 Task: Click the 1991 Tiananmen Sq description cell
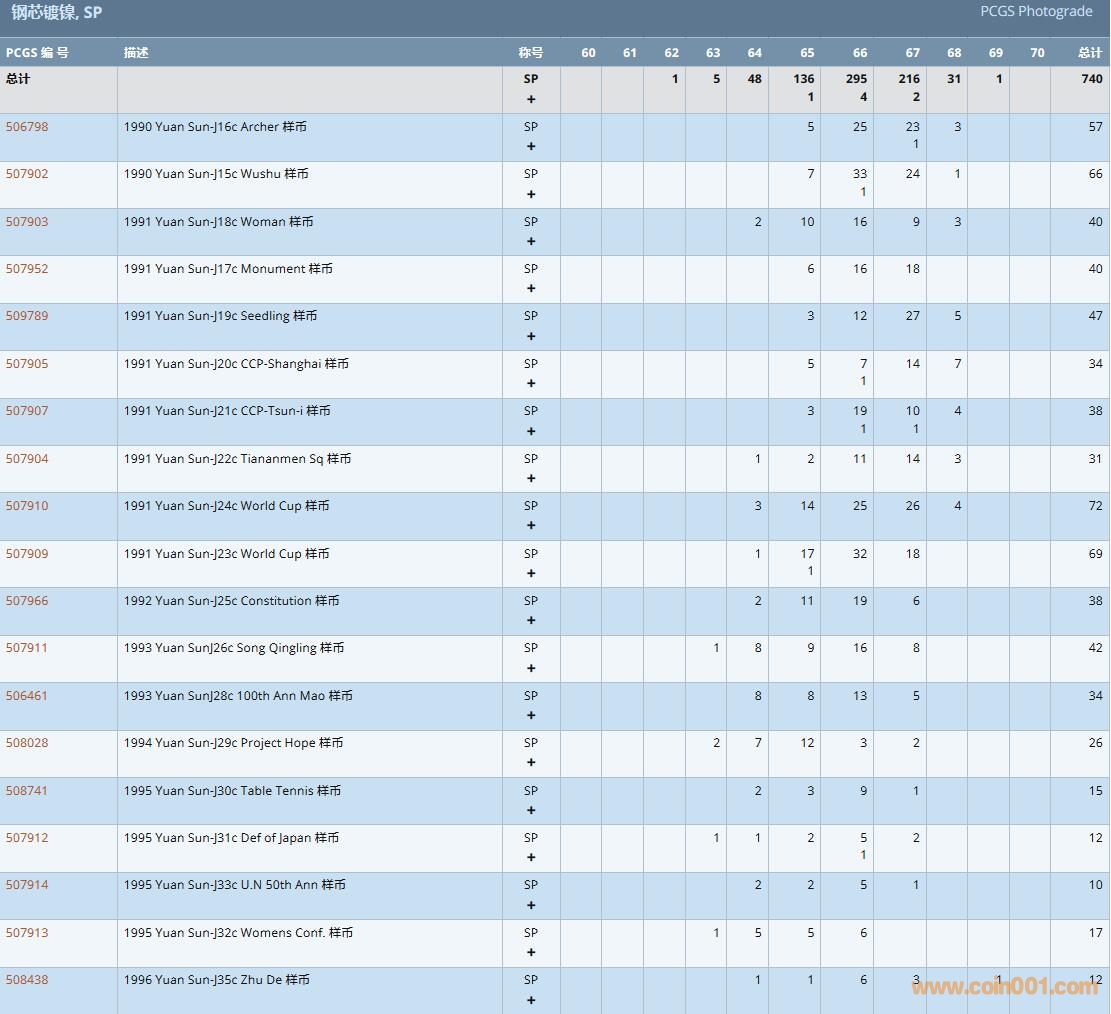click(x=237, y=459)
